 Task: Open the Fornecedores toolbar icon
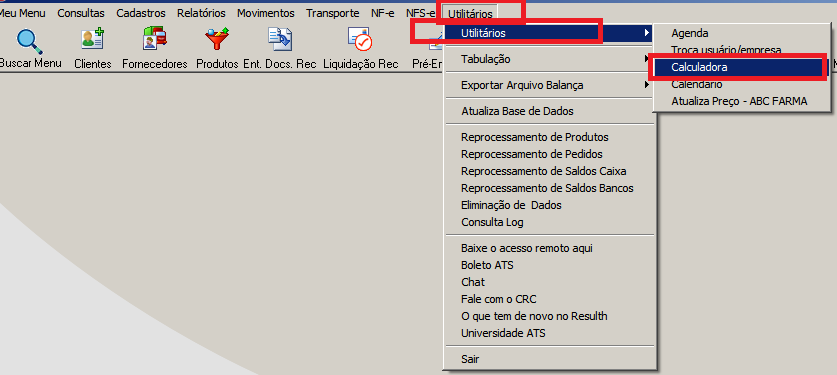point(155,39)
